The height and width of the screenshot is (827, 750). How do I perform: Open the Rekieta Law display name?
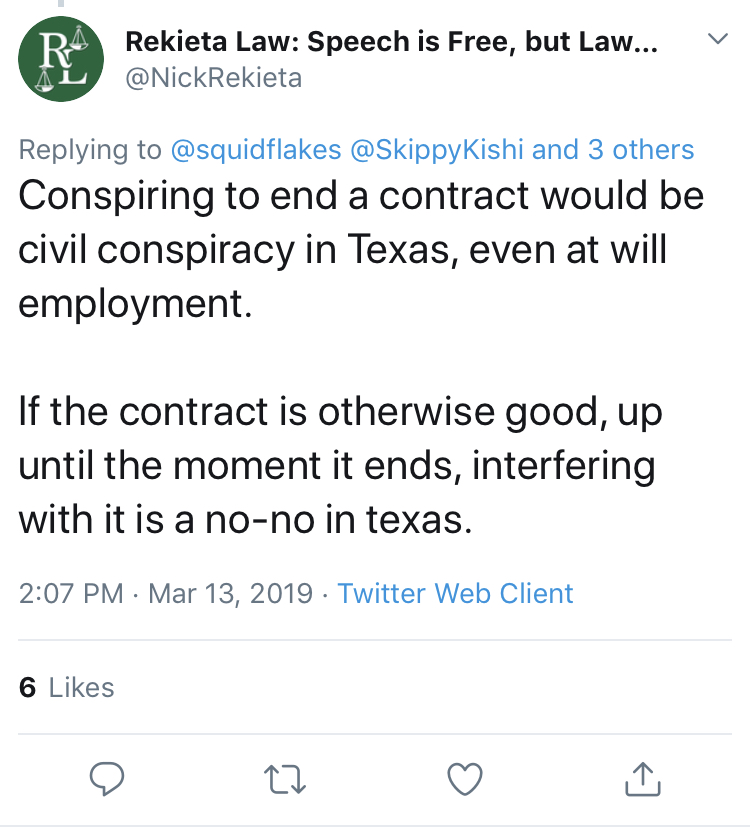[391, 42]
